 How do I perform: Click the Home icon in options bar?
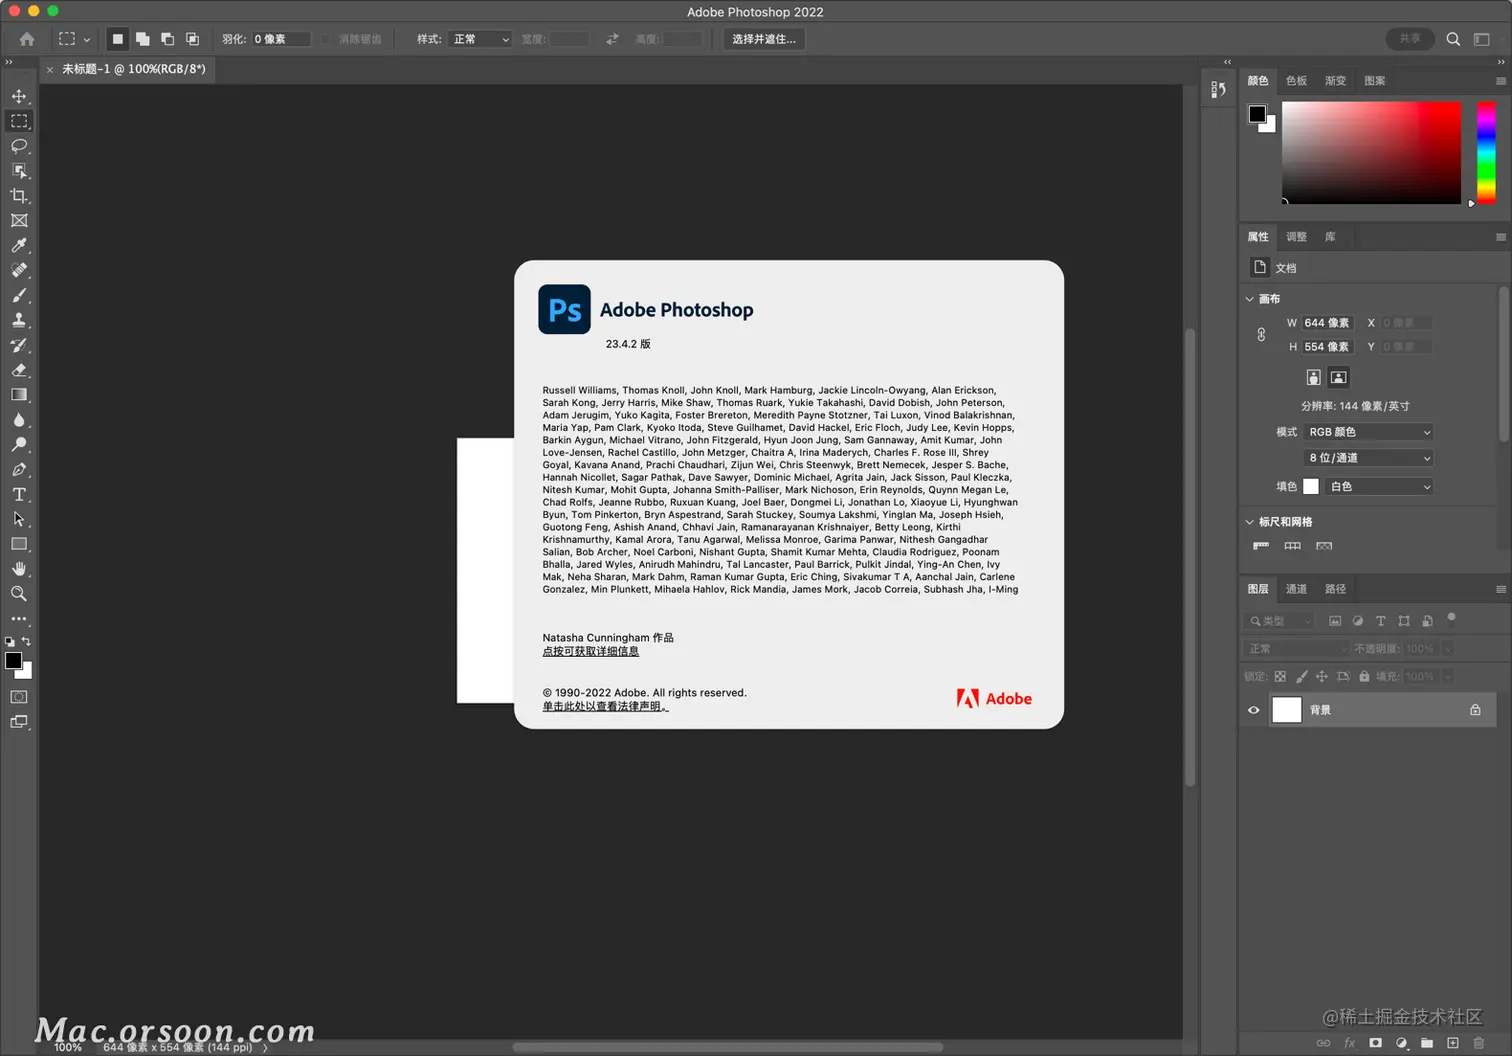pos(27,39)
